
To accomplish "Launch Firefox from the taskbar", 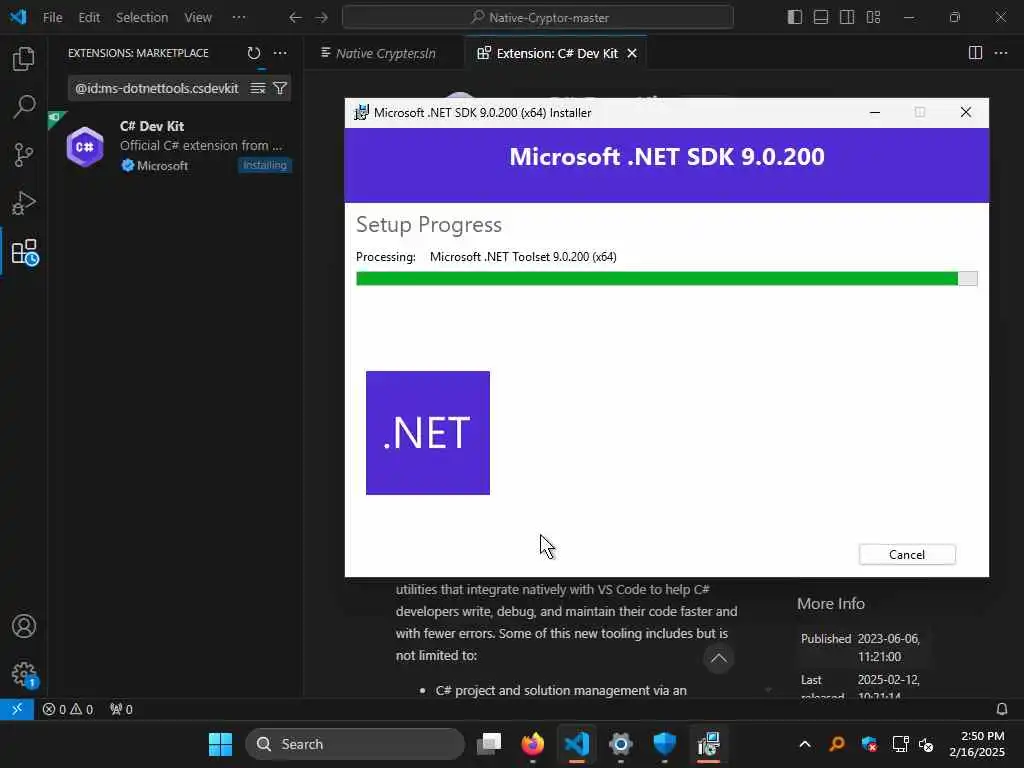I will point(533,744).
